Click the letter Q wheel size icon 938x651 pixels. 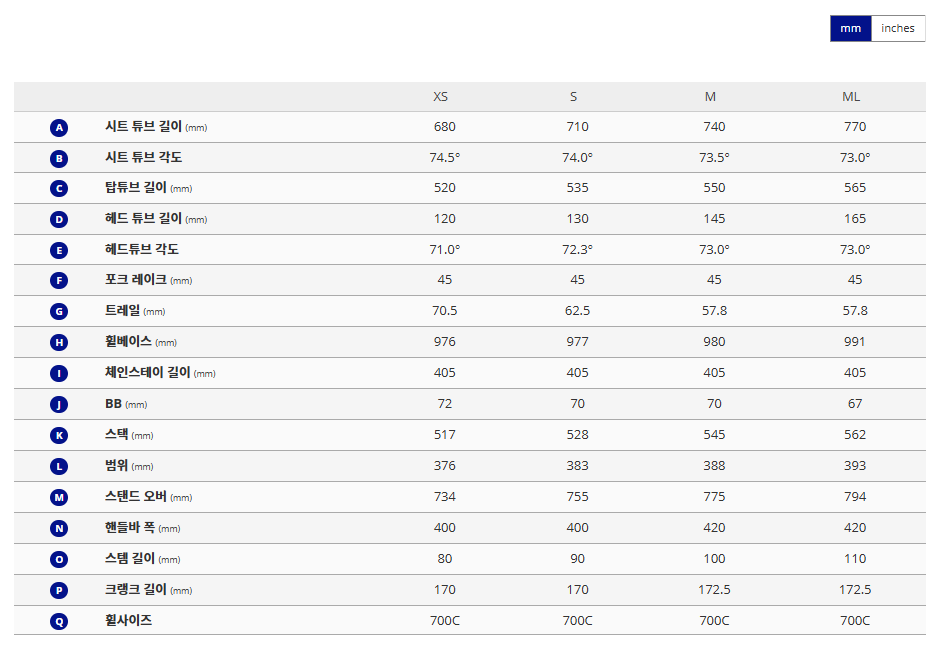tap(59, 621)
